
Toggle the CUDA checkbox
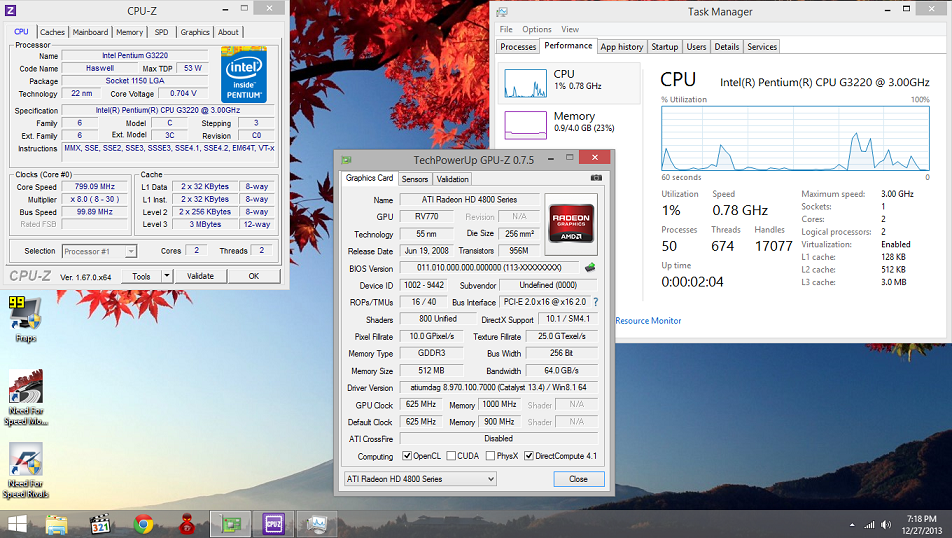(451, 456)
